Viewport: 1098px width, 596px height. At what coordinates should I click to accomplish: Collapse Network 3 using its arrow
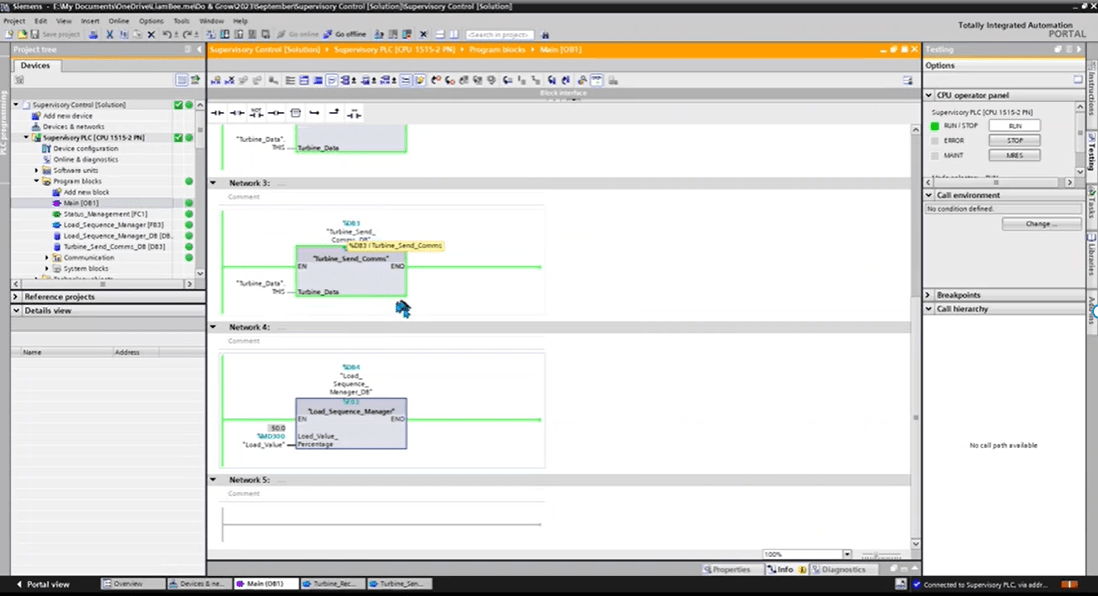click(x=214, y=183)
